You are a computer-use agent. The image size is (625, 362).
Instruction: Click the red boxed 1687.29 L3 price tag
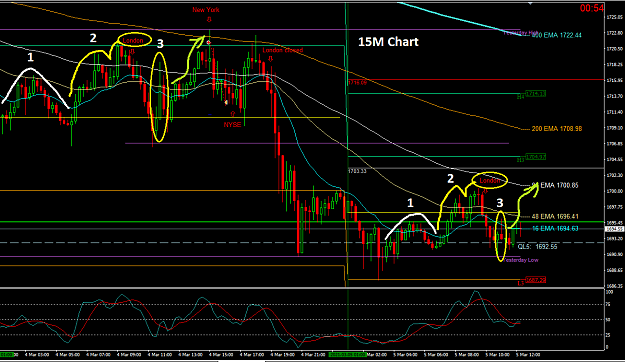pos(536,280)
